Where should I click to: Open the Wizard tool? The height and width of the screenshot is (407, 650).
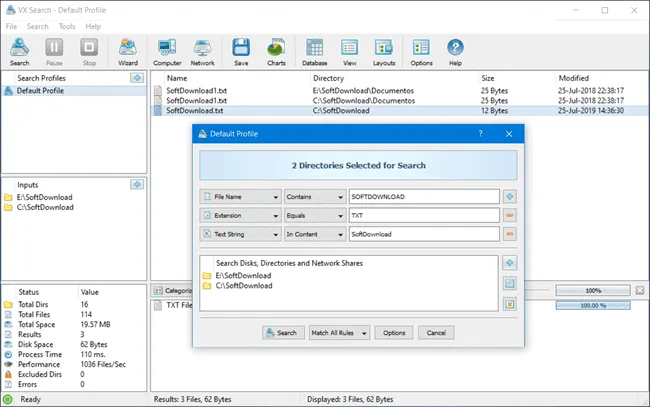[128, 52]
